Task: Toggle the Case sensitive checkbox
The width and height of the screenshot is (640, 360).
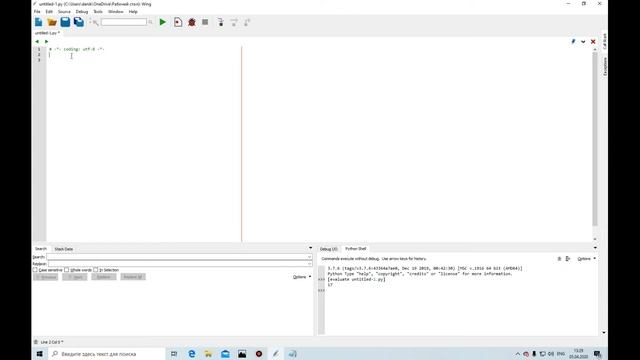Action: point(35,270)
